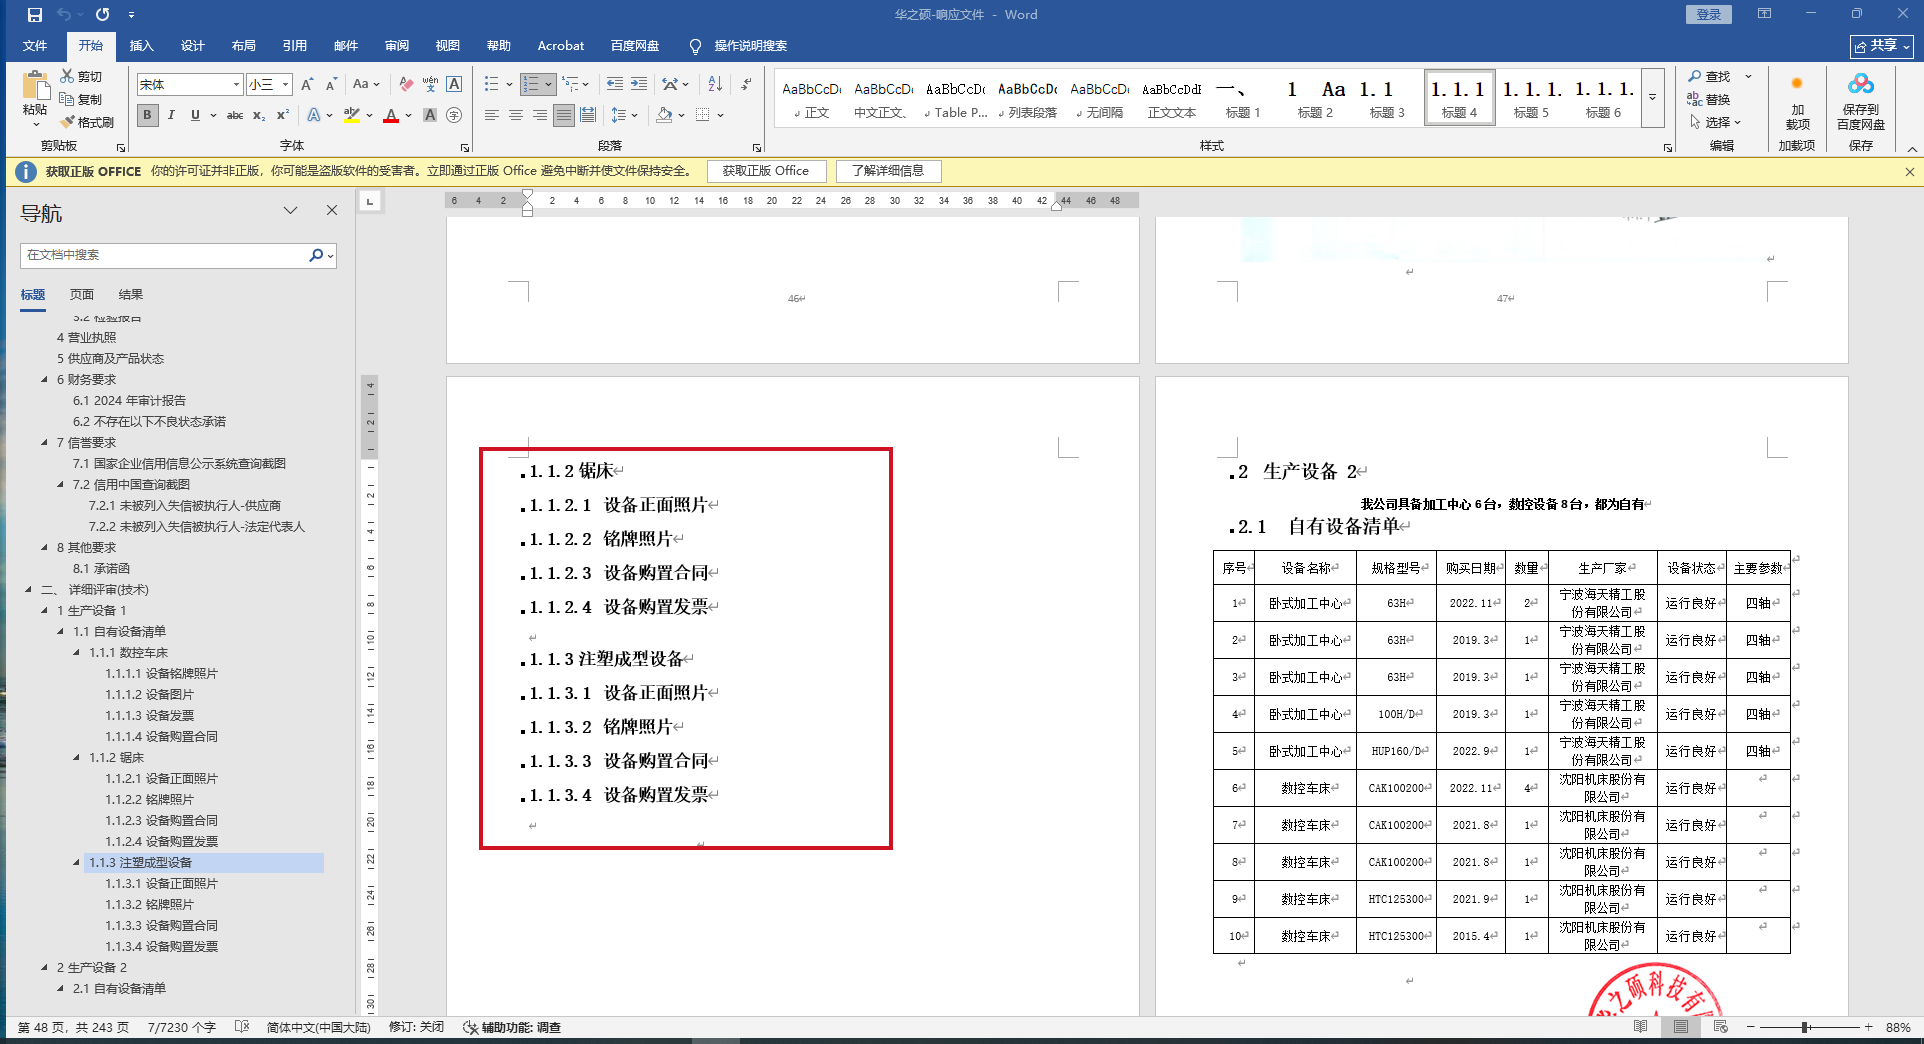
Task: Collapse the 1.1.2 锯床 heading
Action: coord(77,757)
